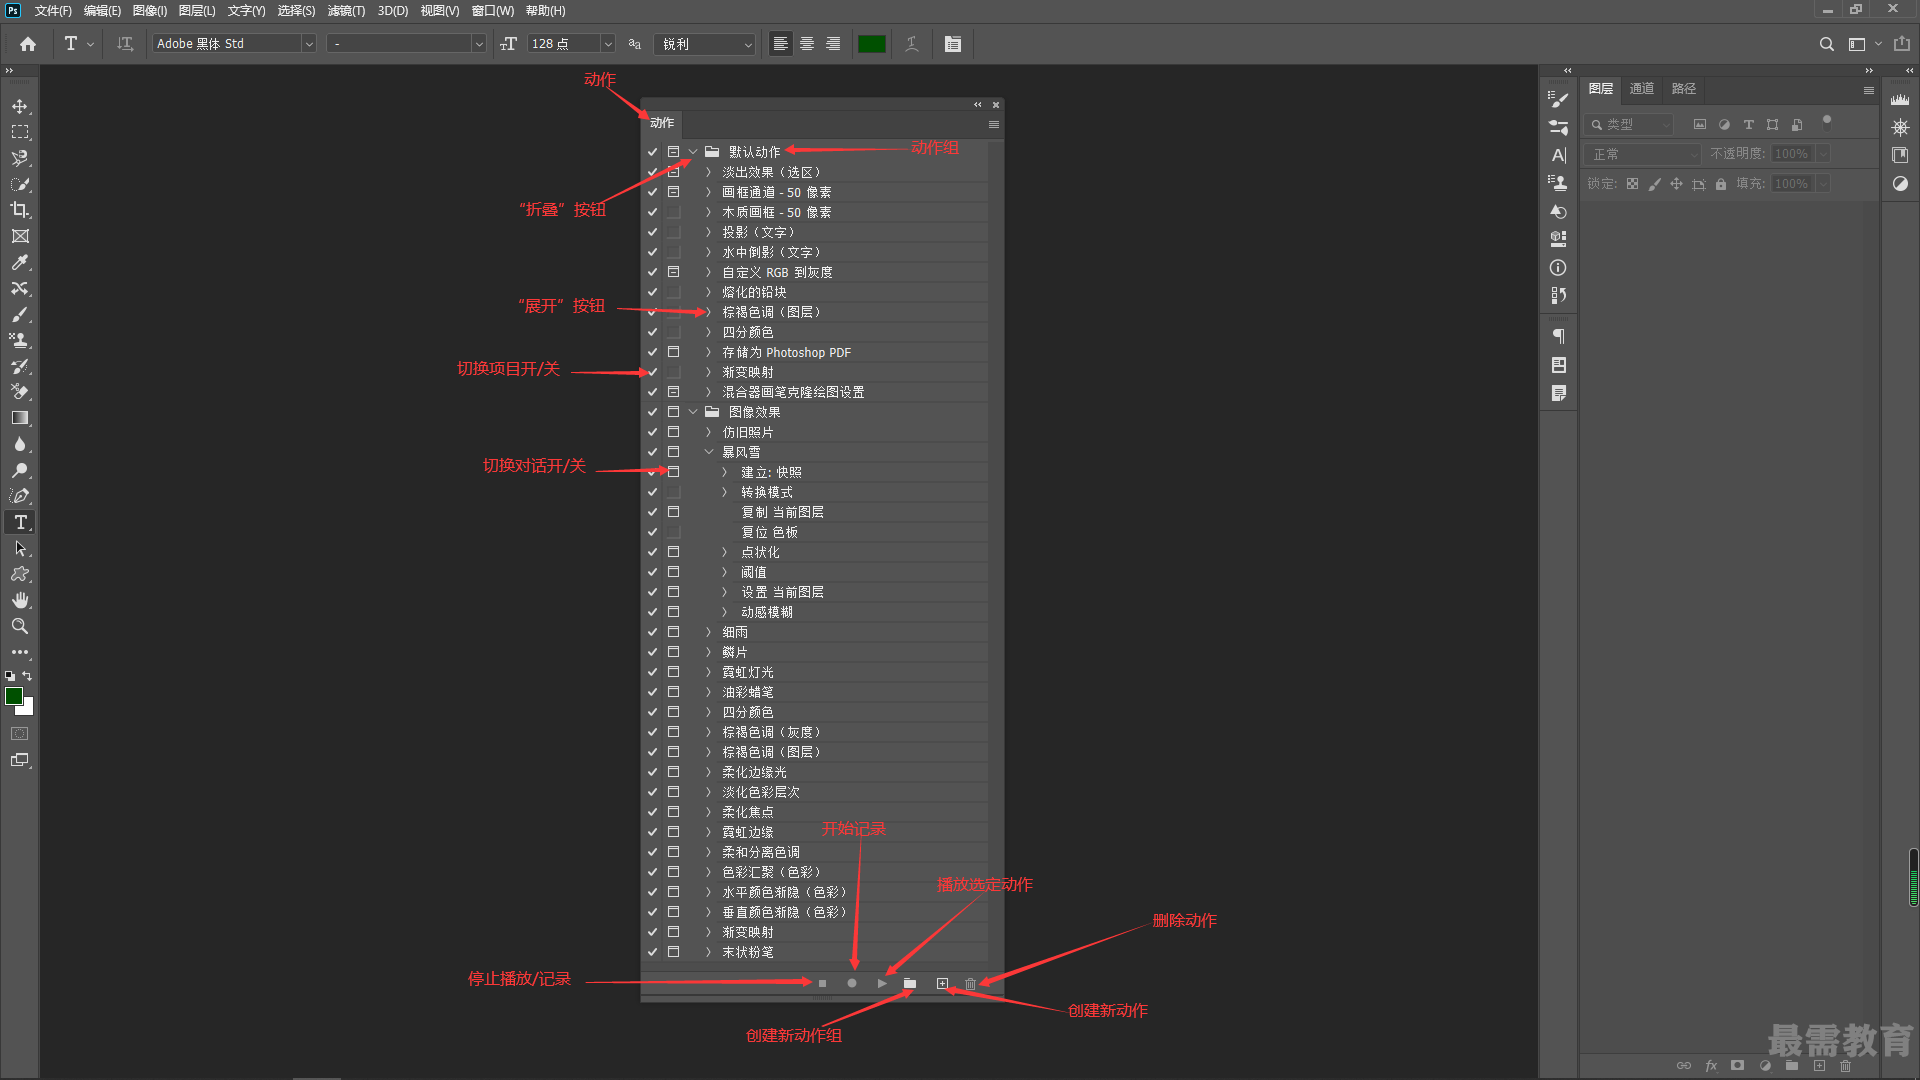Click the warp text icon
This screenshot has height=1080, width=1920.
[x=911, y=44]
